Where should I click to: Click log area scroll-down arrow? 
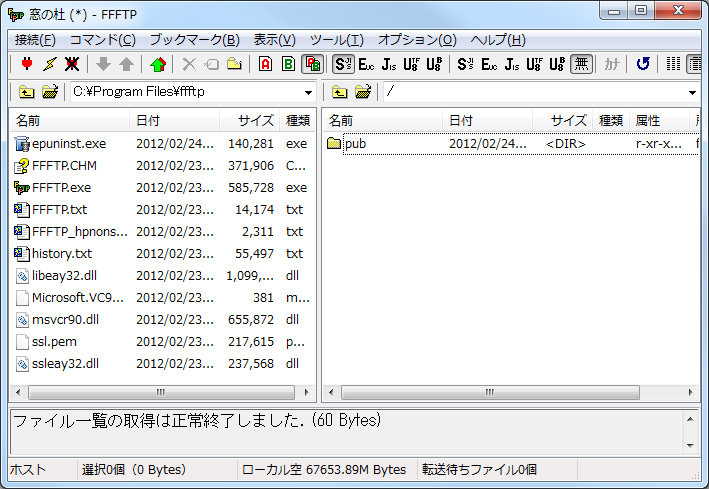pyautogui.click(x=690, y=445)
